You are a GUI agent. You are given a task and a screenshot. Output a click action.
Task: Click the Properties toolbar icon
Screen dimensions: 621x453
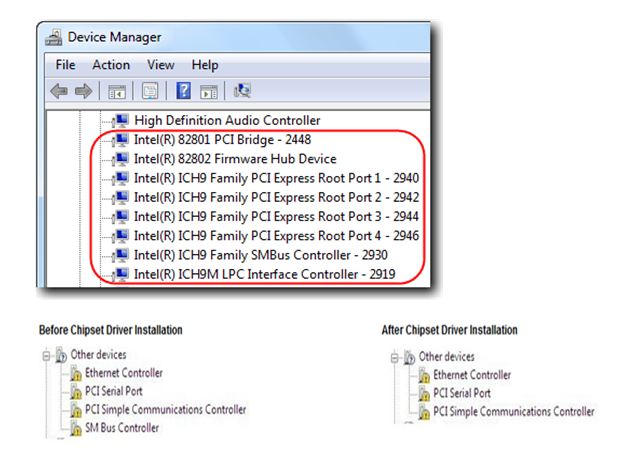coord(150,91)
